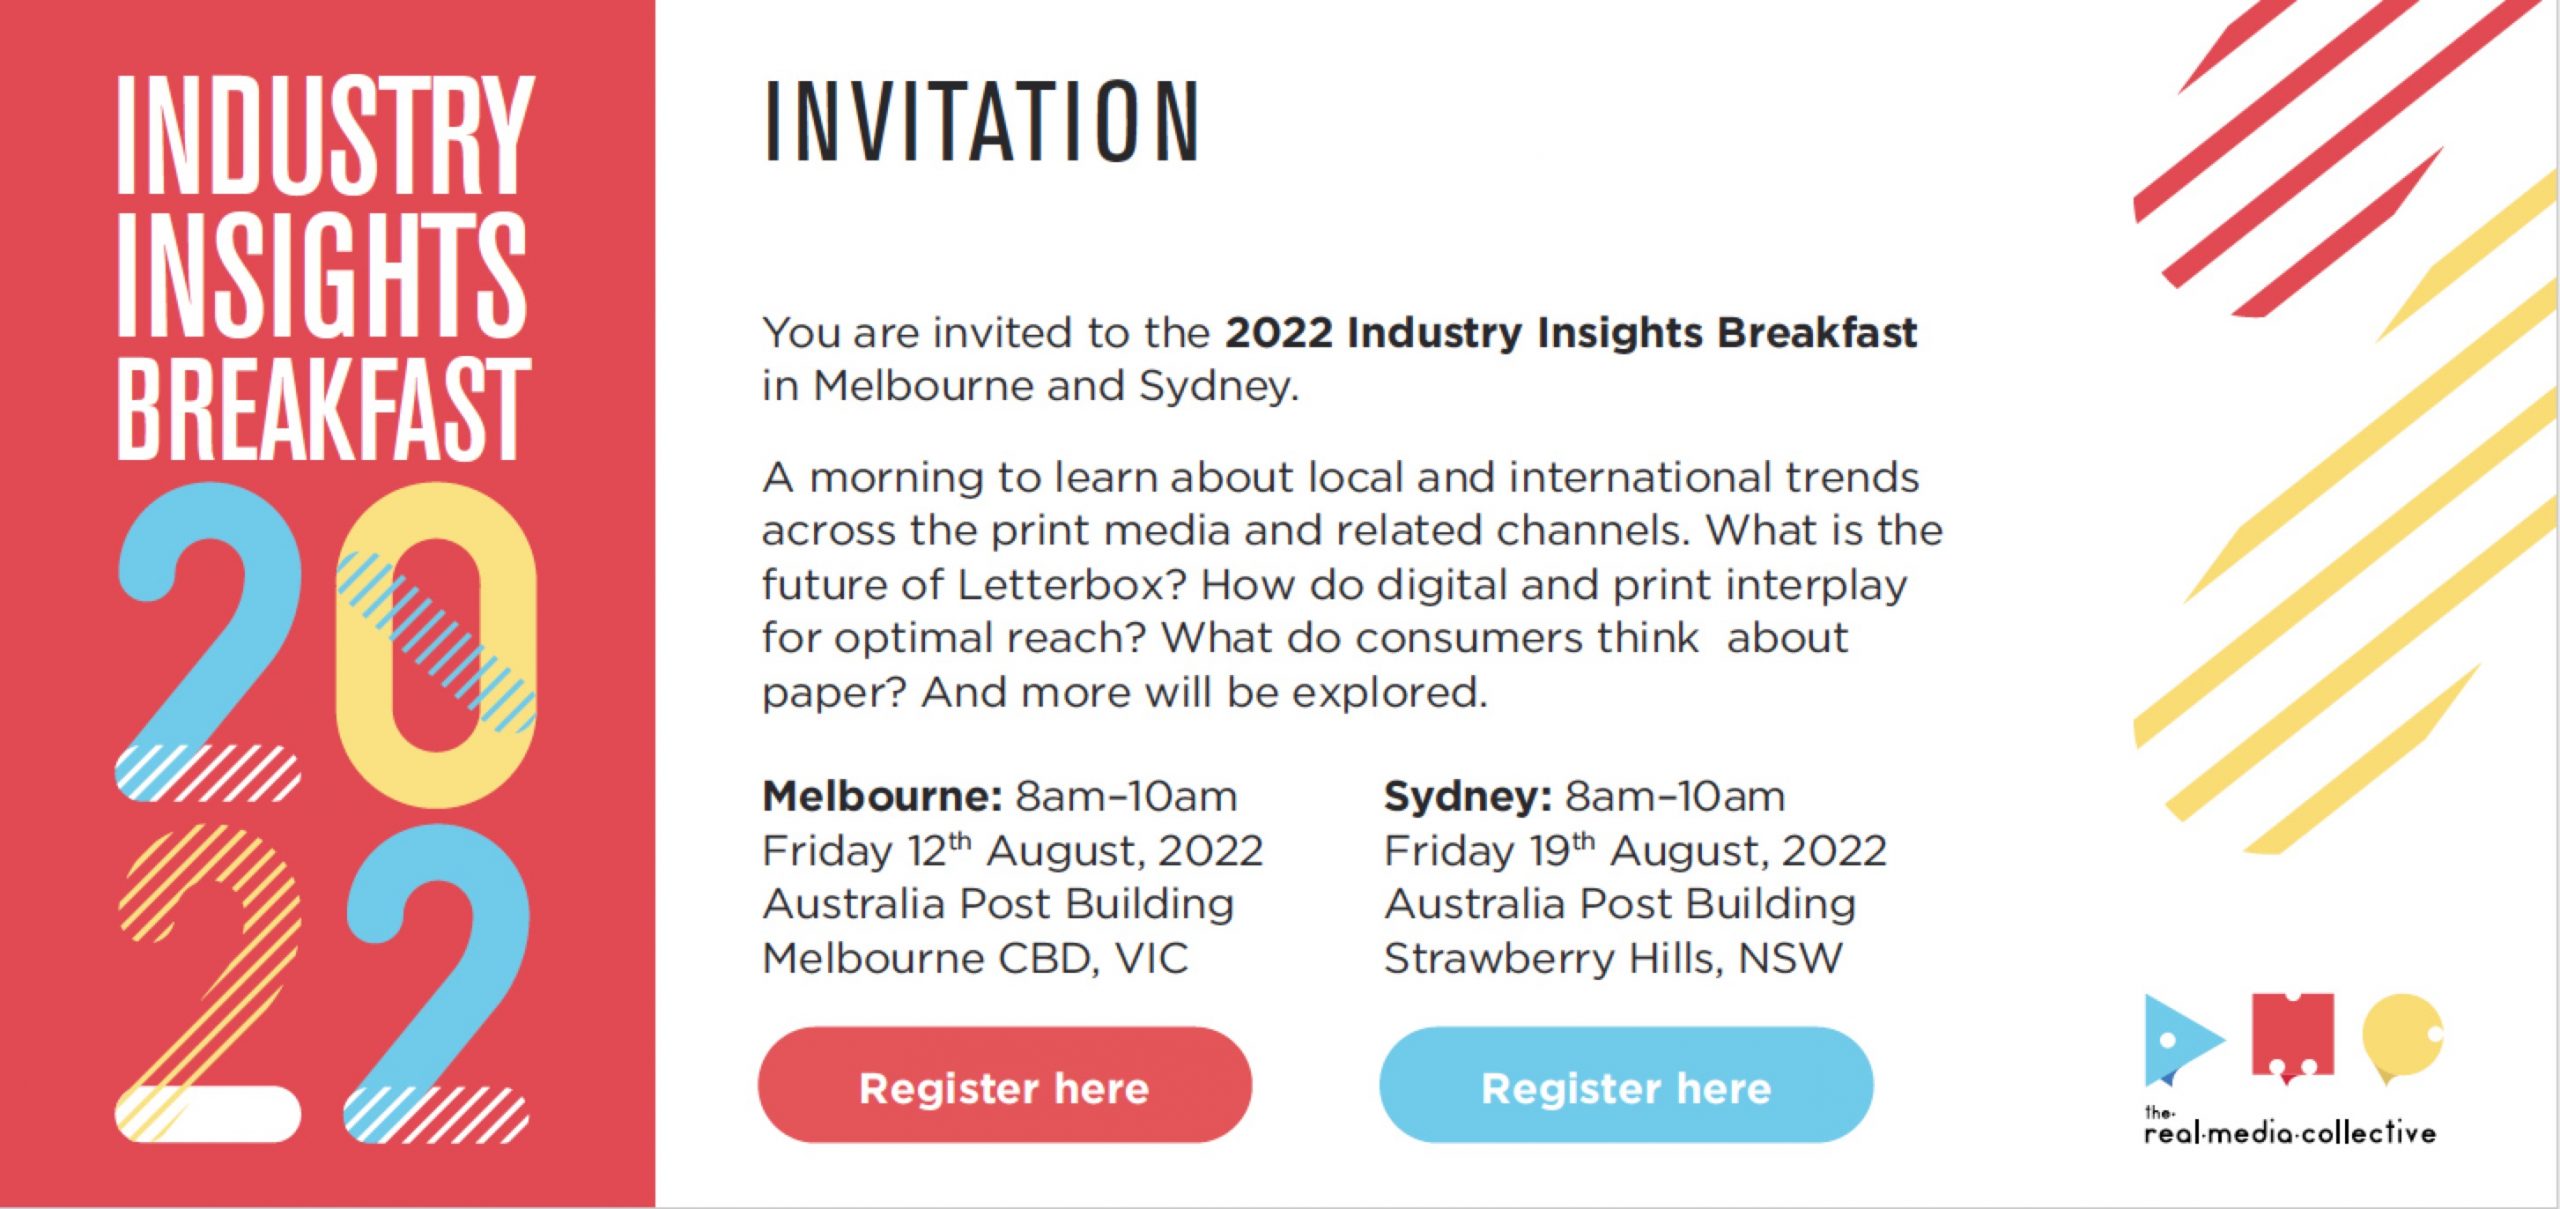Click the INDUSTRY INSIGHTS BREAKFAST title
The image size is (2560, 1209).
point(324,267)
